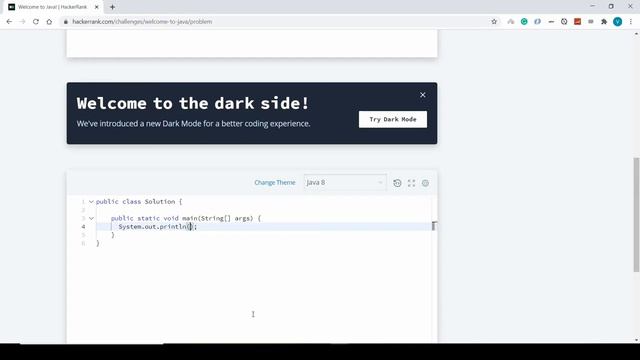The width and height of the screenshot is (640, 360).
Task: Open a new browser tab
Action: pos(112,7)
